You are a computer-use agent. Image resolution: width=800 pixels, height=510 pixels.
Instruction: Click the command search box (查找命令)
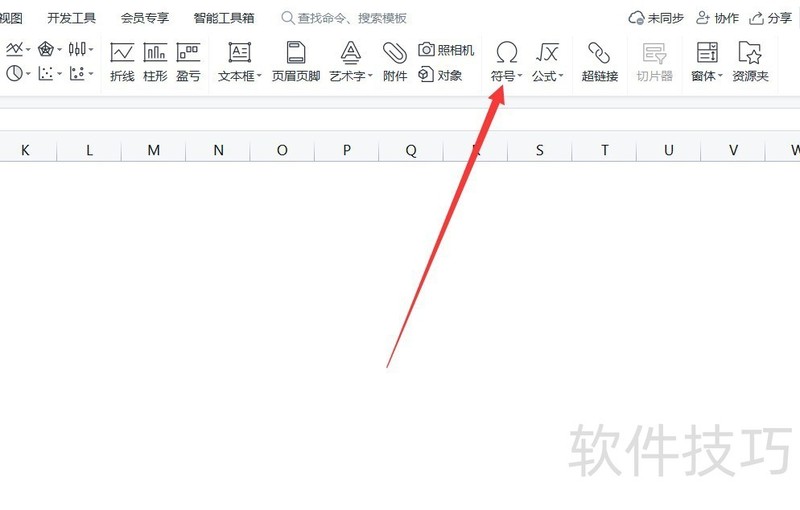[x=344, y=18]
